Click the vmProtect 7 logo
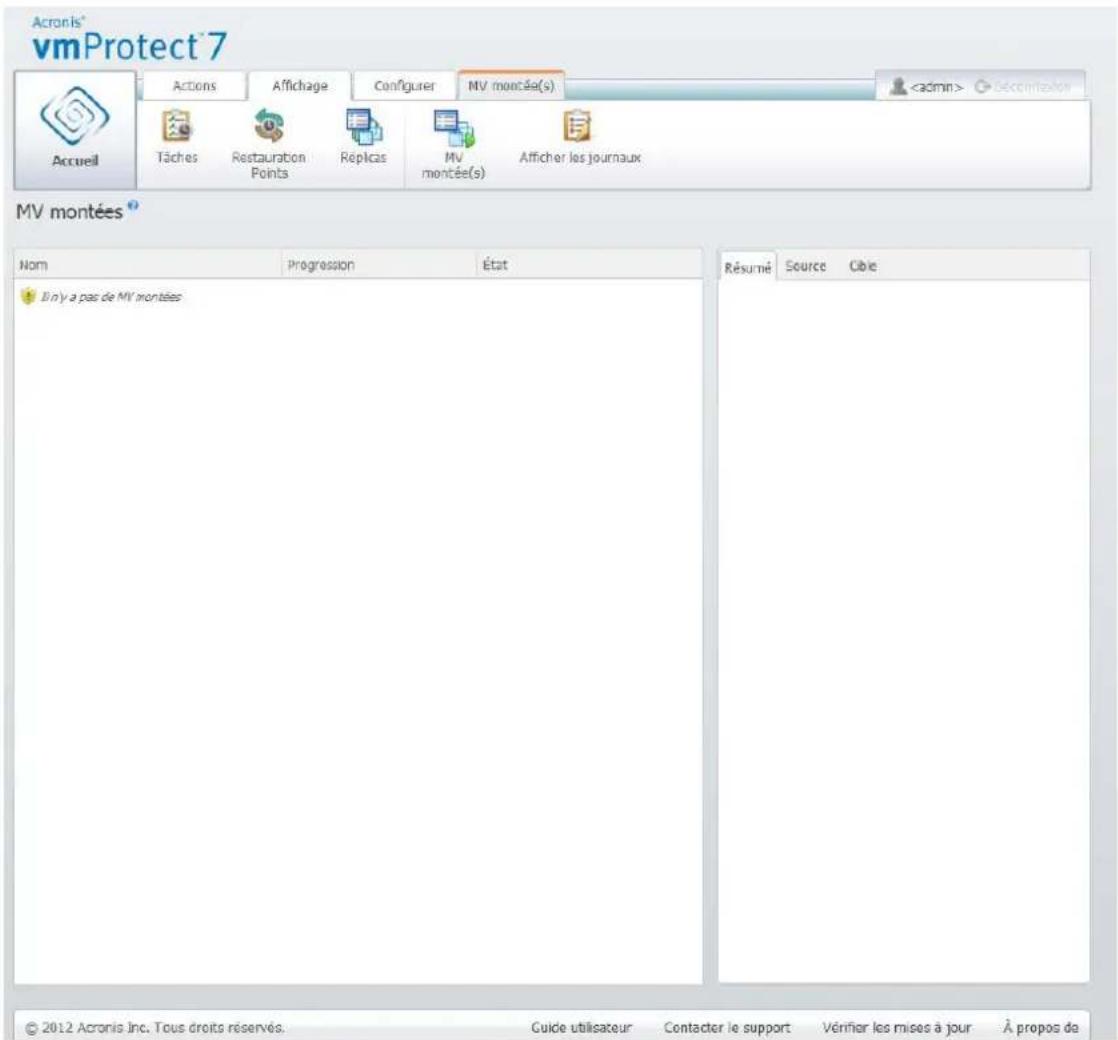Viewport: 1118px width, 1040px height. pos(129,41)
